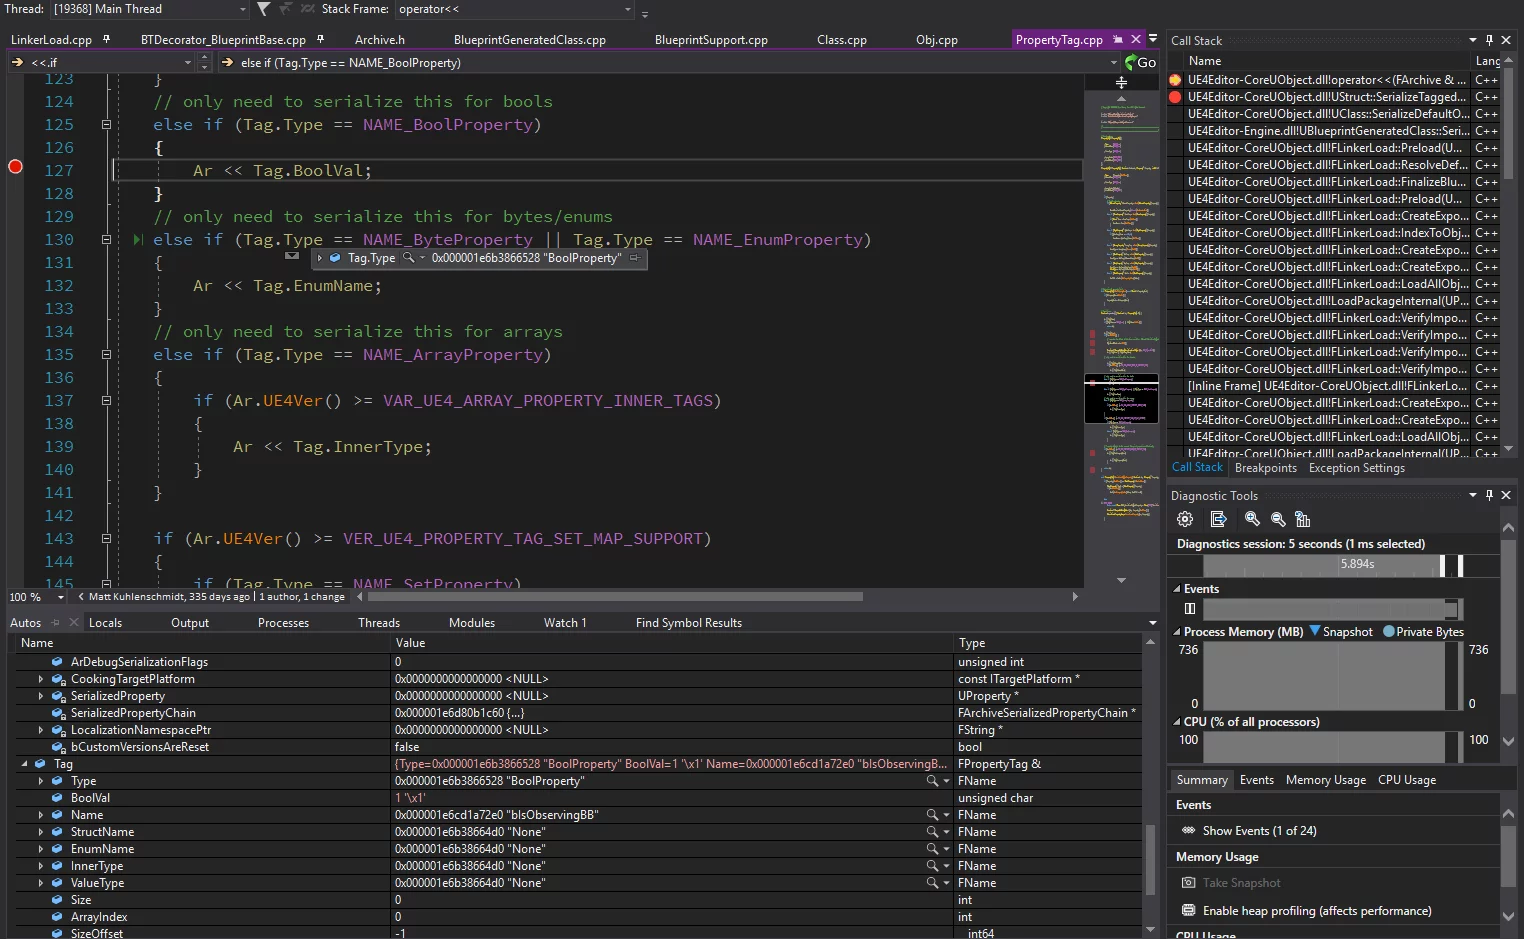
Task: Open the Diagnostic Tools window options dropdown
Action: pyautogui.click(x=1472, y=495)
